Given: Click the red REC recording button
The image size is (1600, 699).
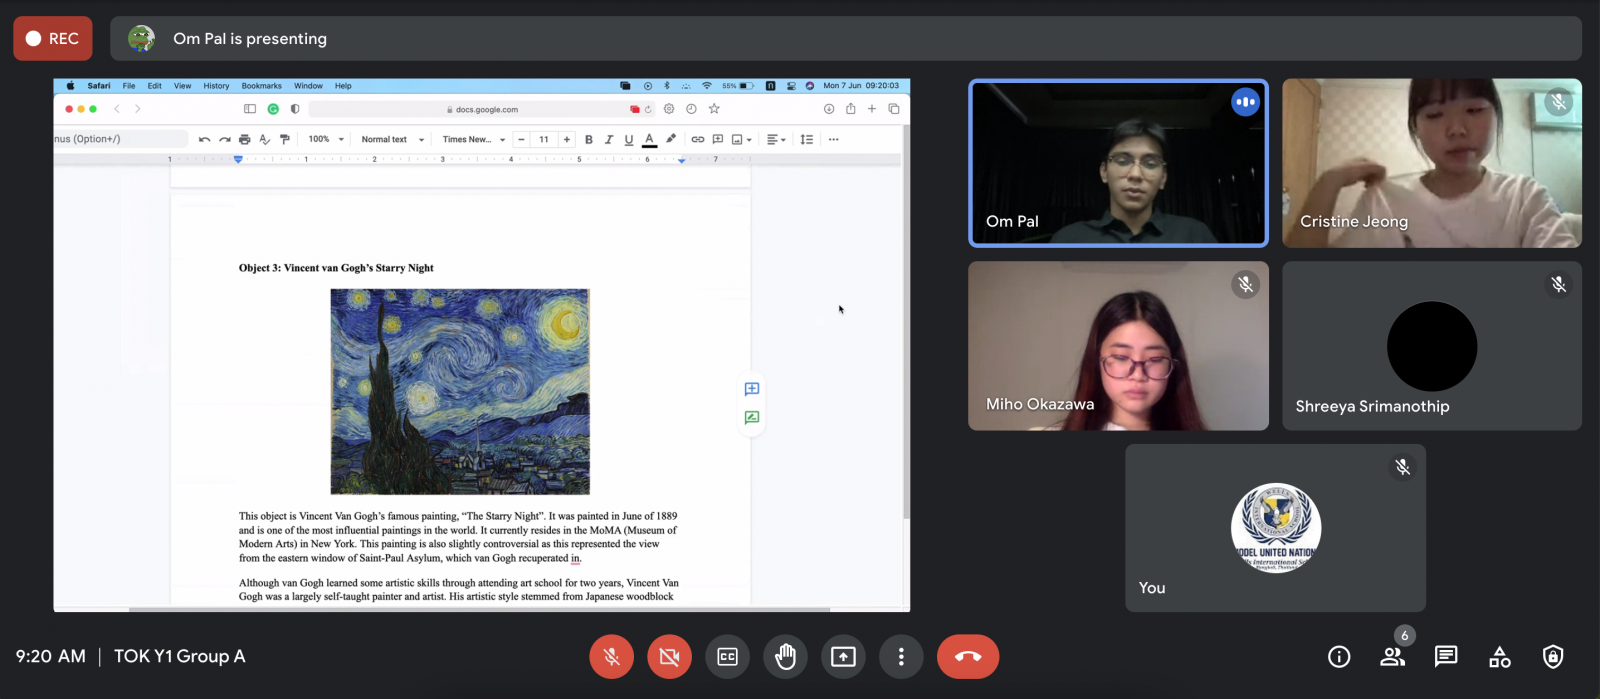Looking at the screenshot, I should point(53,38).
